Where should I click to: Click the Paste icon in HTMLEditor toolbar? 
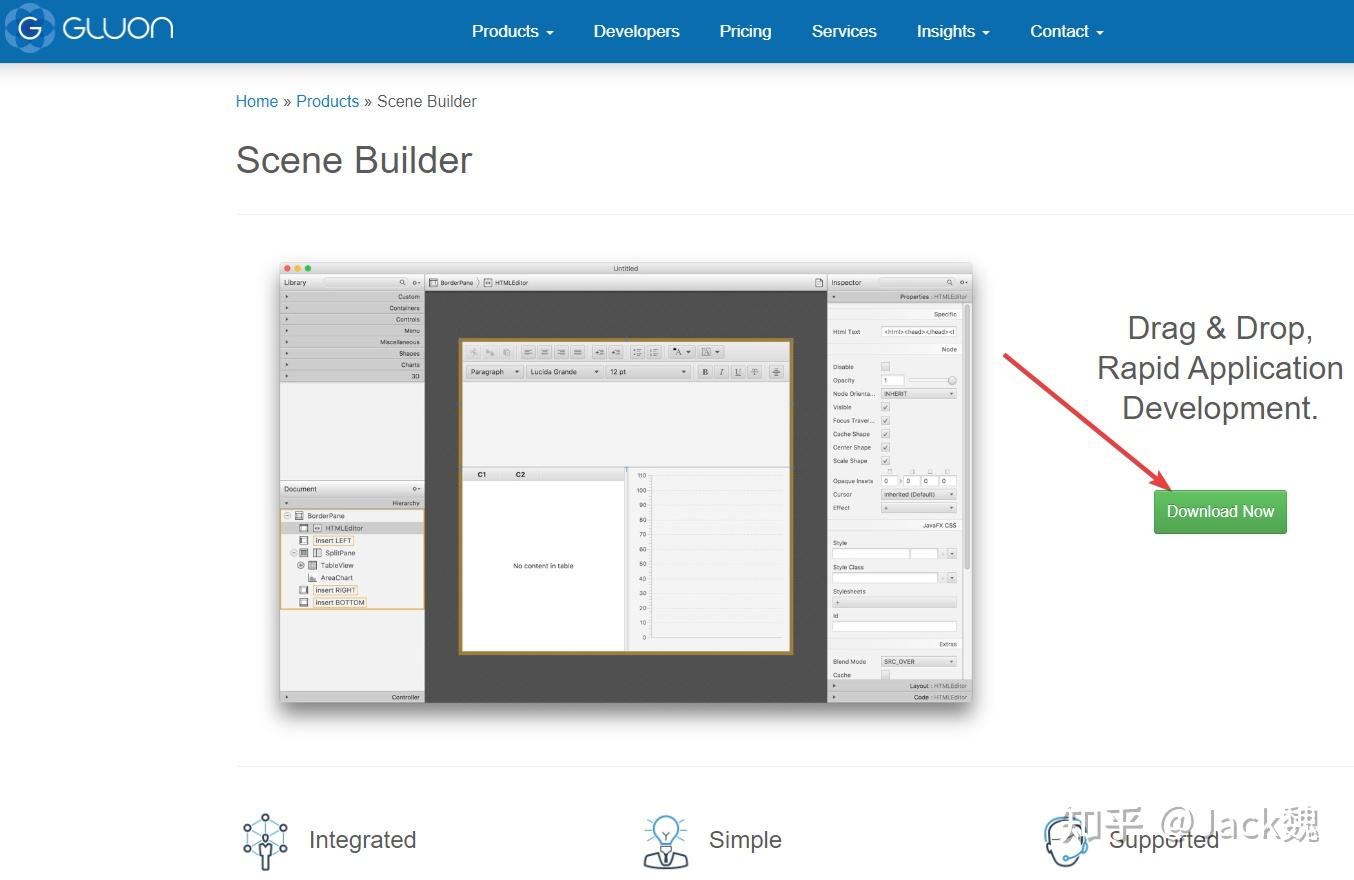(507, 351)
